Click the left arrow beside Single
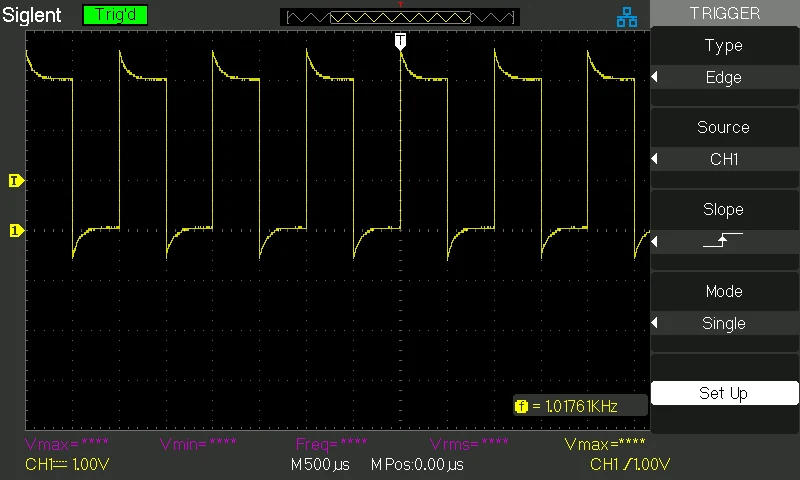Screen dimensions: 800x480 [x=655, y=323]
